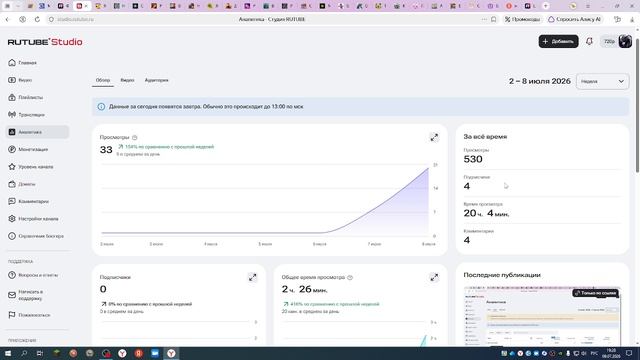640x360 pixels.
Task: Click the 20 ч. 4 мин. watch time value
Action: (x=486, y=213)
